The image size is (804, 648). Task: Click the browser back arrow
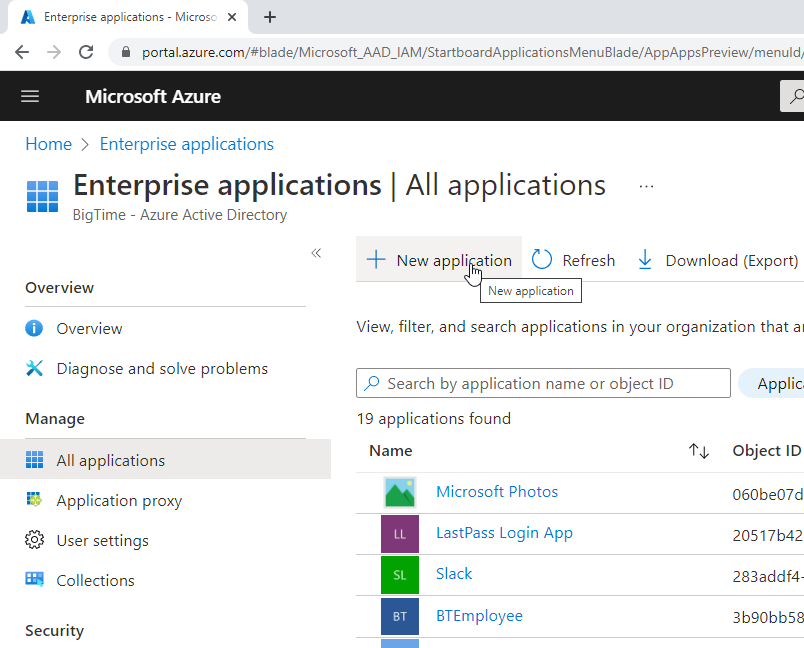22,52
